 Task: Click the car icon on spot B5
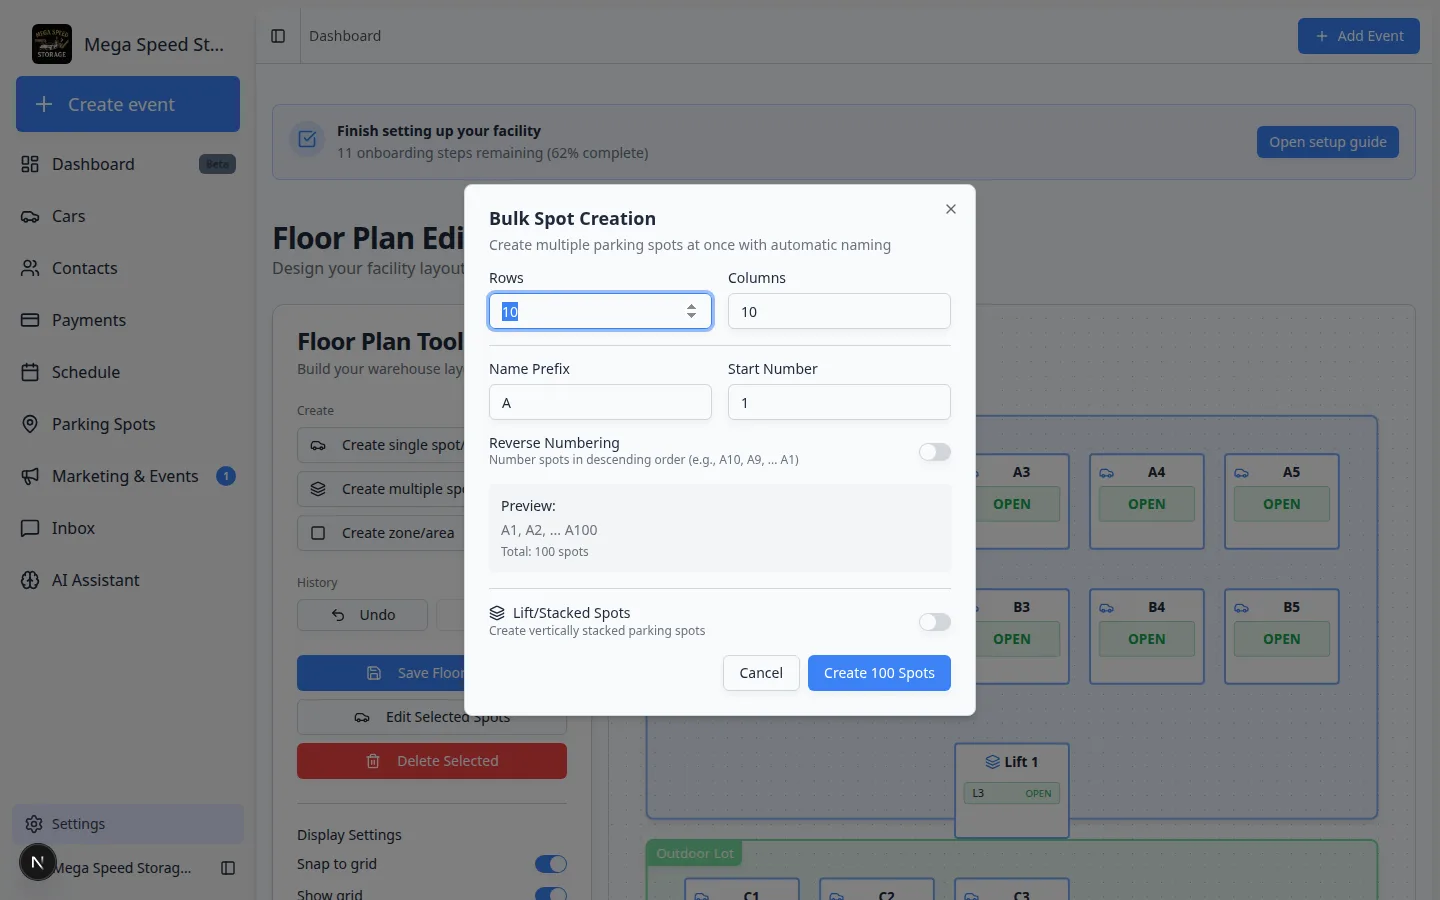coord(1241,608)
